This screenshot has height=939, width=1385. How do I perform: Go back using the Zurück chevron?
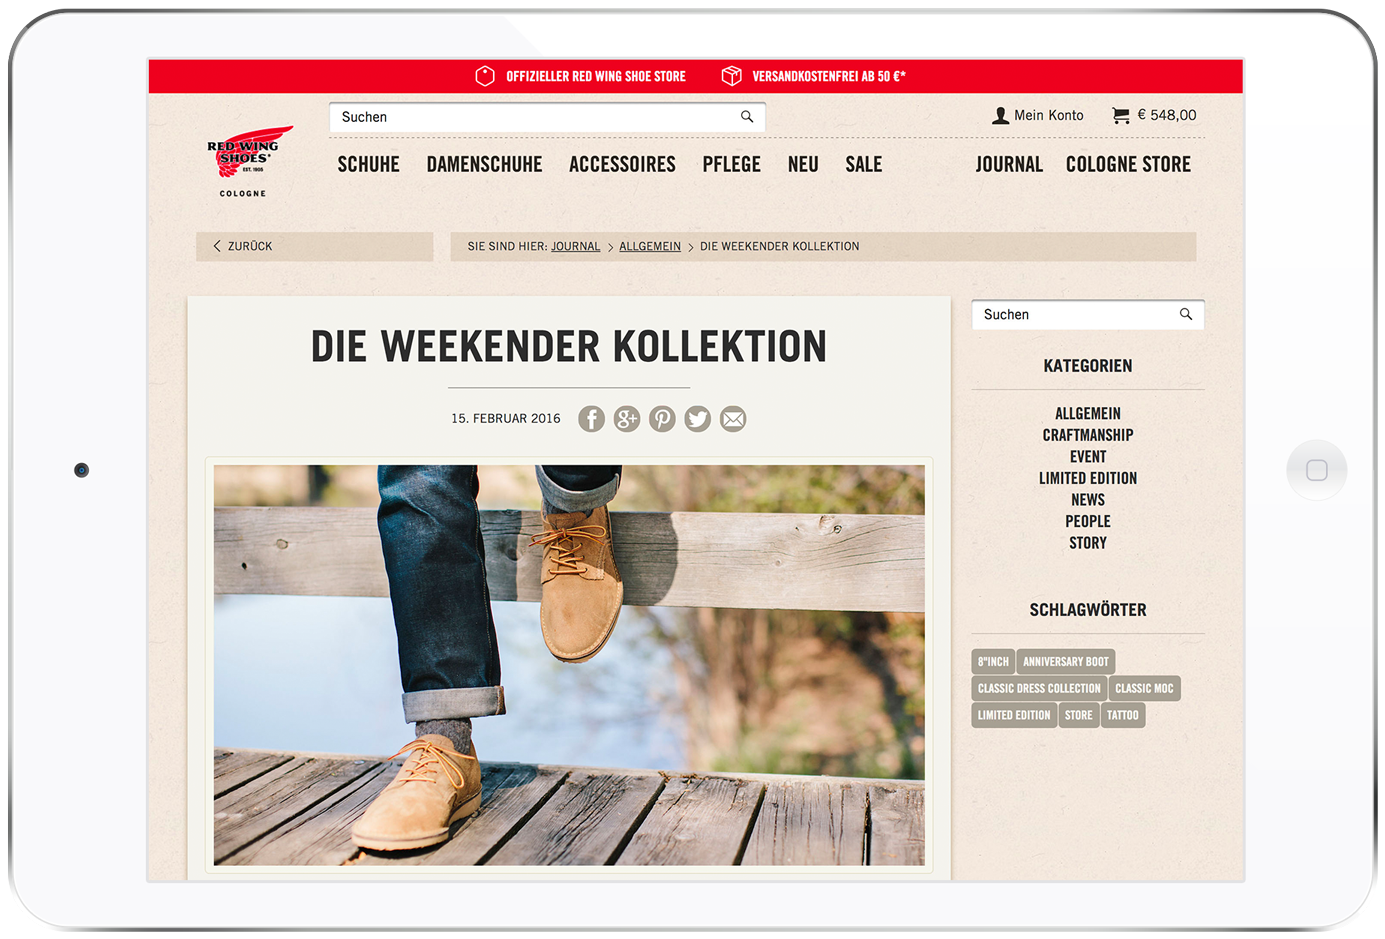pyautogui.click(x=217, y=246)
